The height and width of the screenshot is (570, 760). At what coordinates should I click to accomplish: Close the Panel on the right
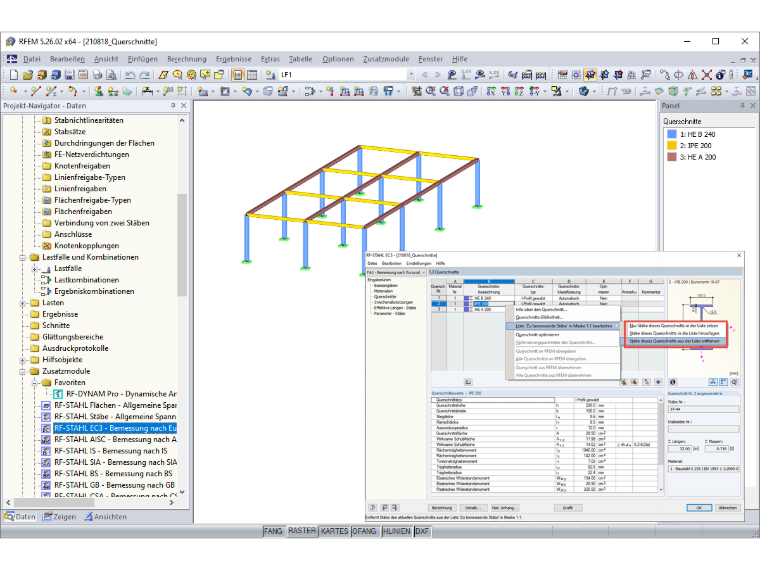(x=753, y=105)
